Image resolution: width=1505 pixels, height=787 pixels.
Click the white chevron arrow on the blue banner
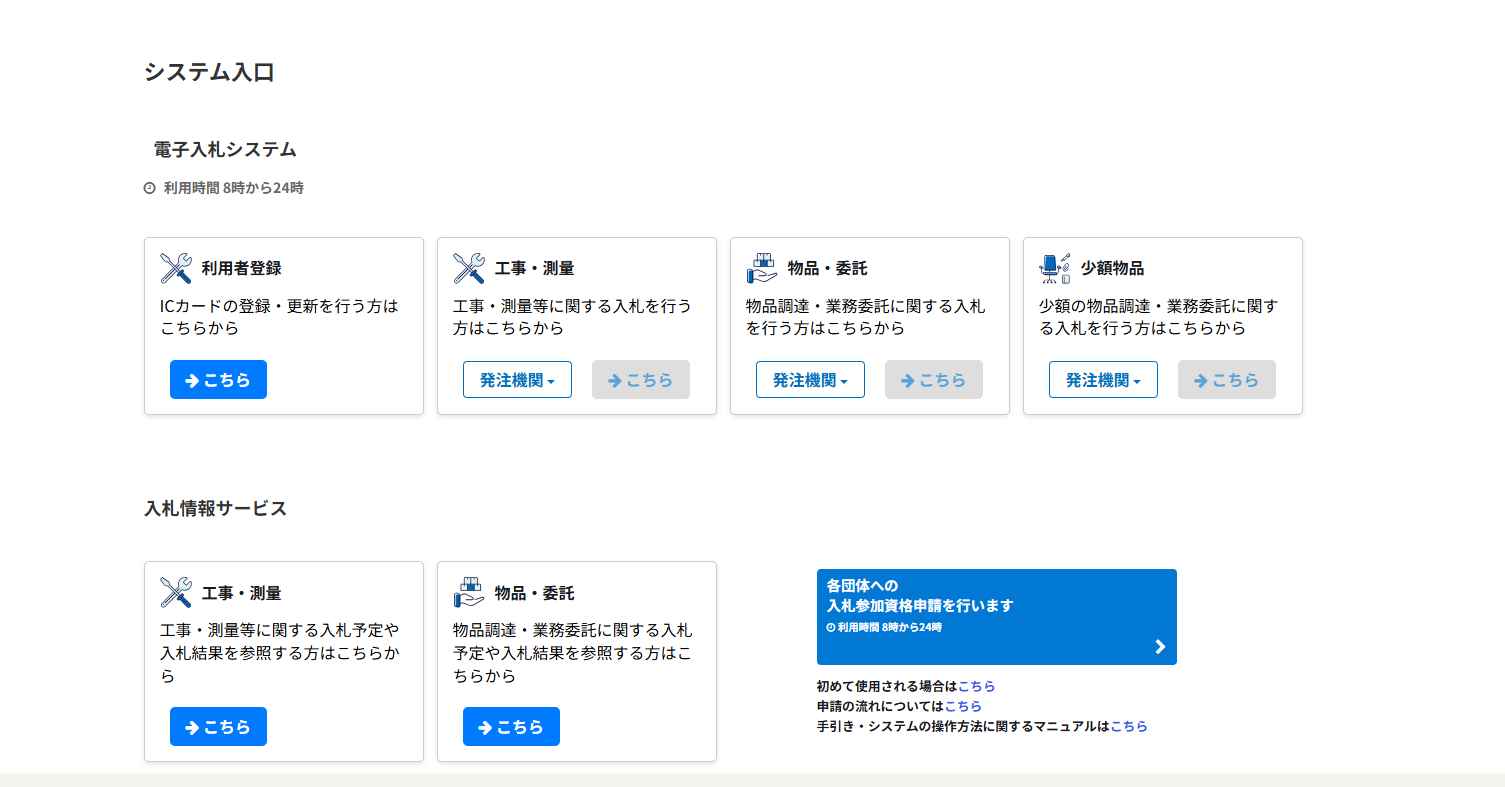[x=1160, y=646]
